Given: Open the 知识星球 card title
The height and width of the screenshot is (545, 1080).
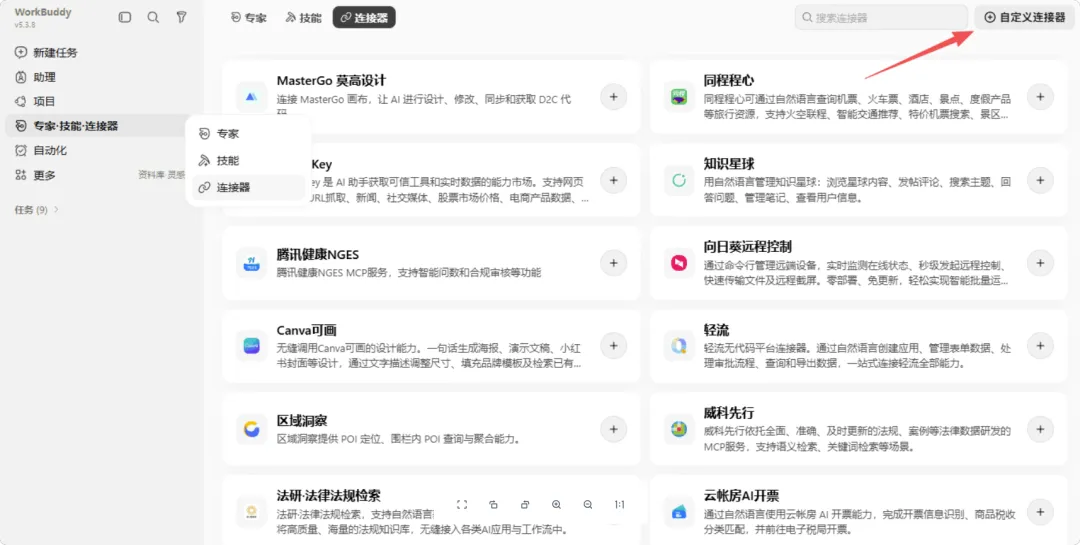Looking at the screenshot, I should (729, 164).
